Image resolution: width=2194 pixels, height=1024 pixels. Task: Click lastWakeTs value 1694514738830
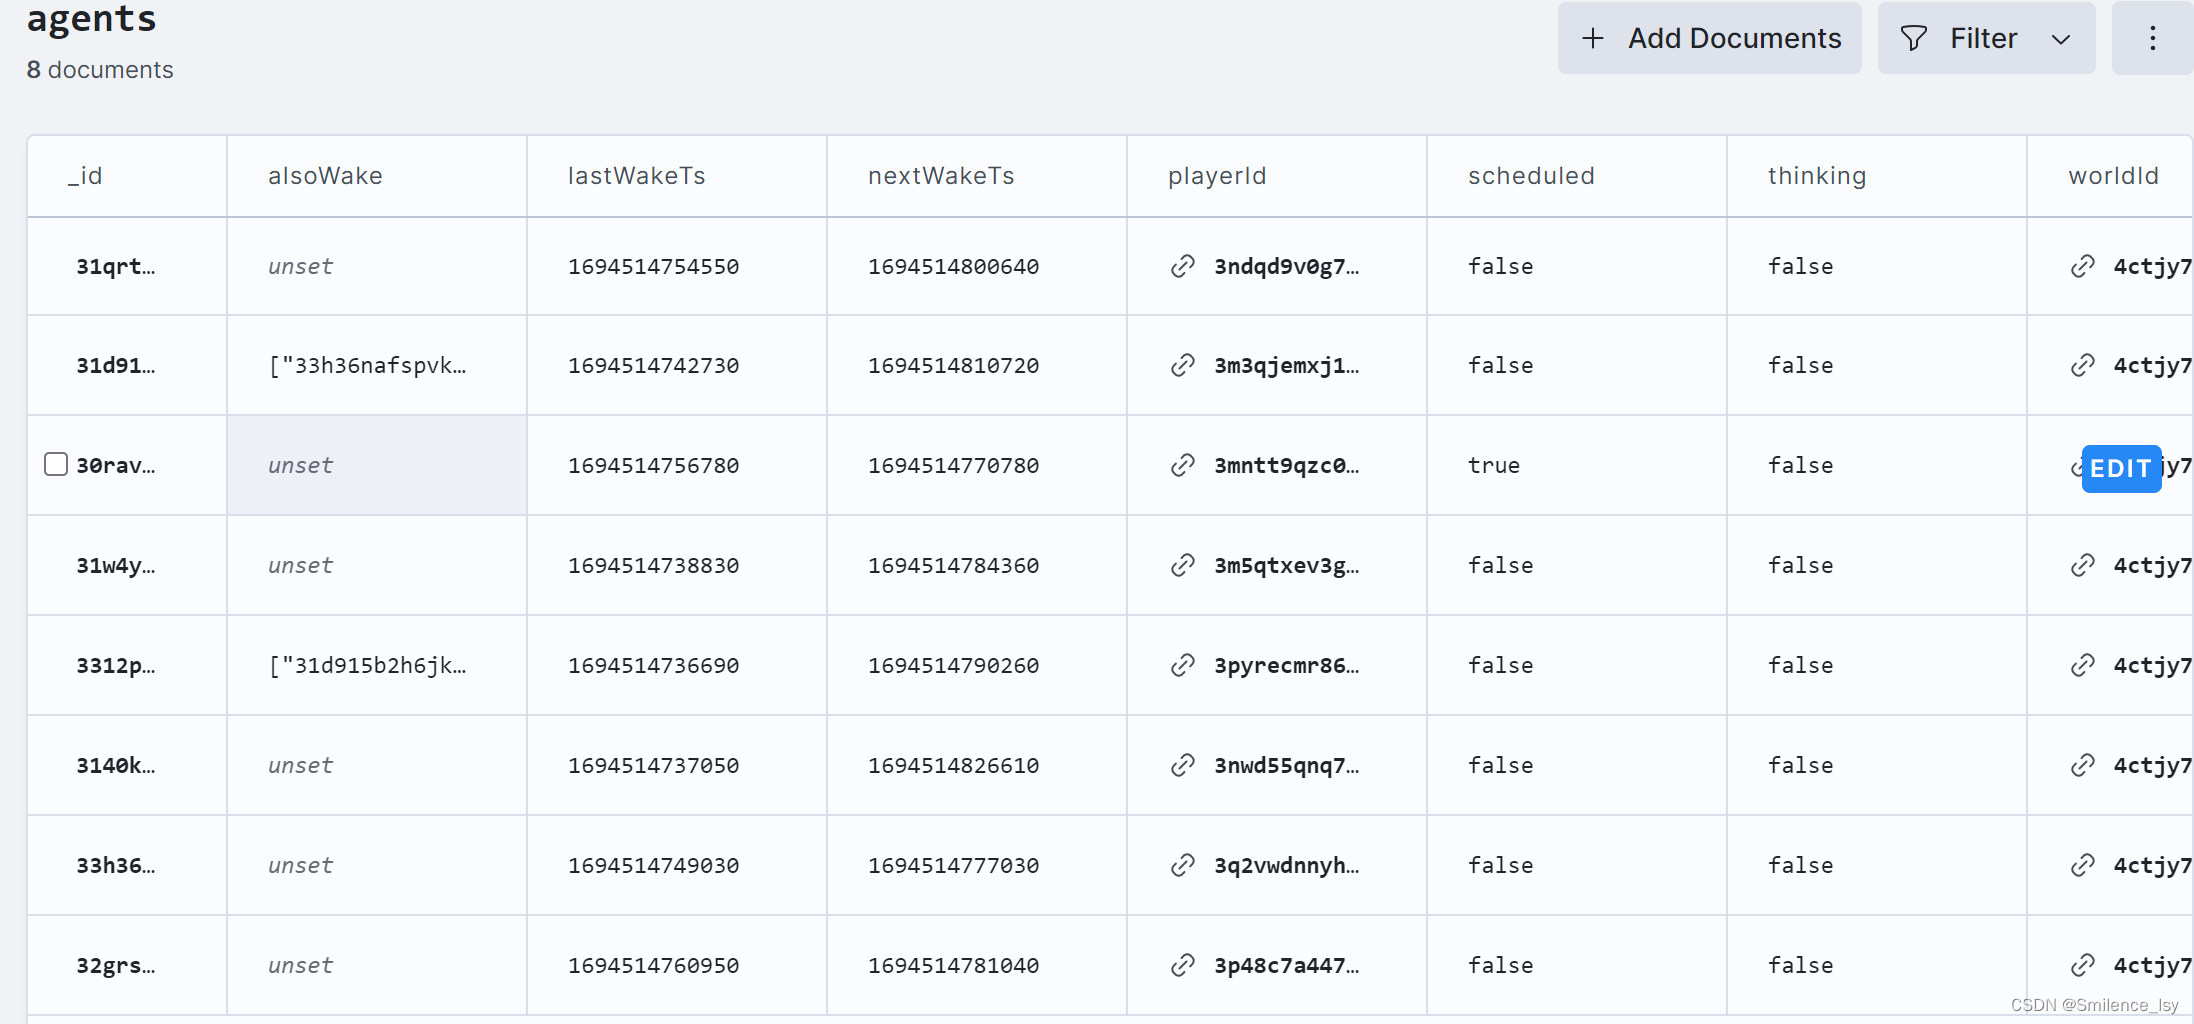tap(654, 565)
